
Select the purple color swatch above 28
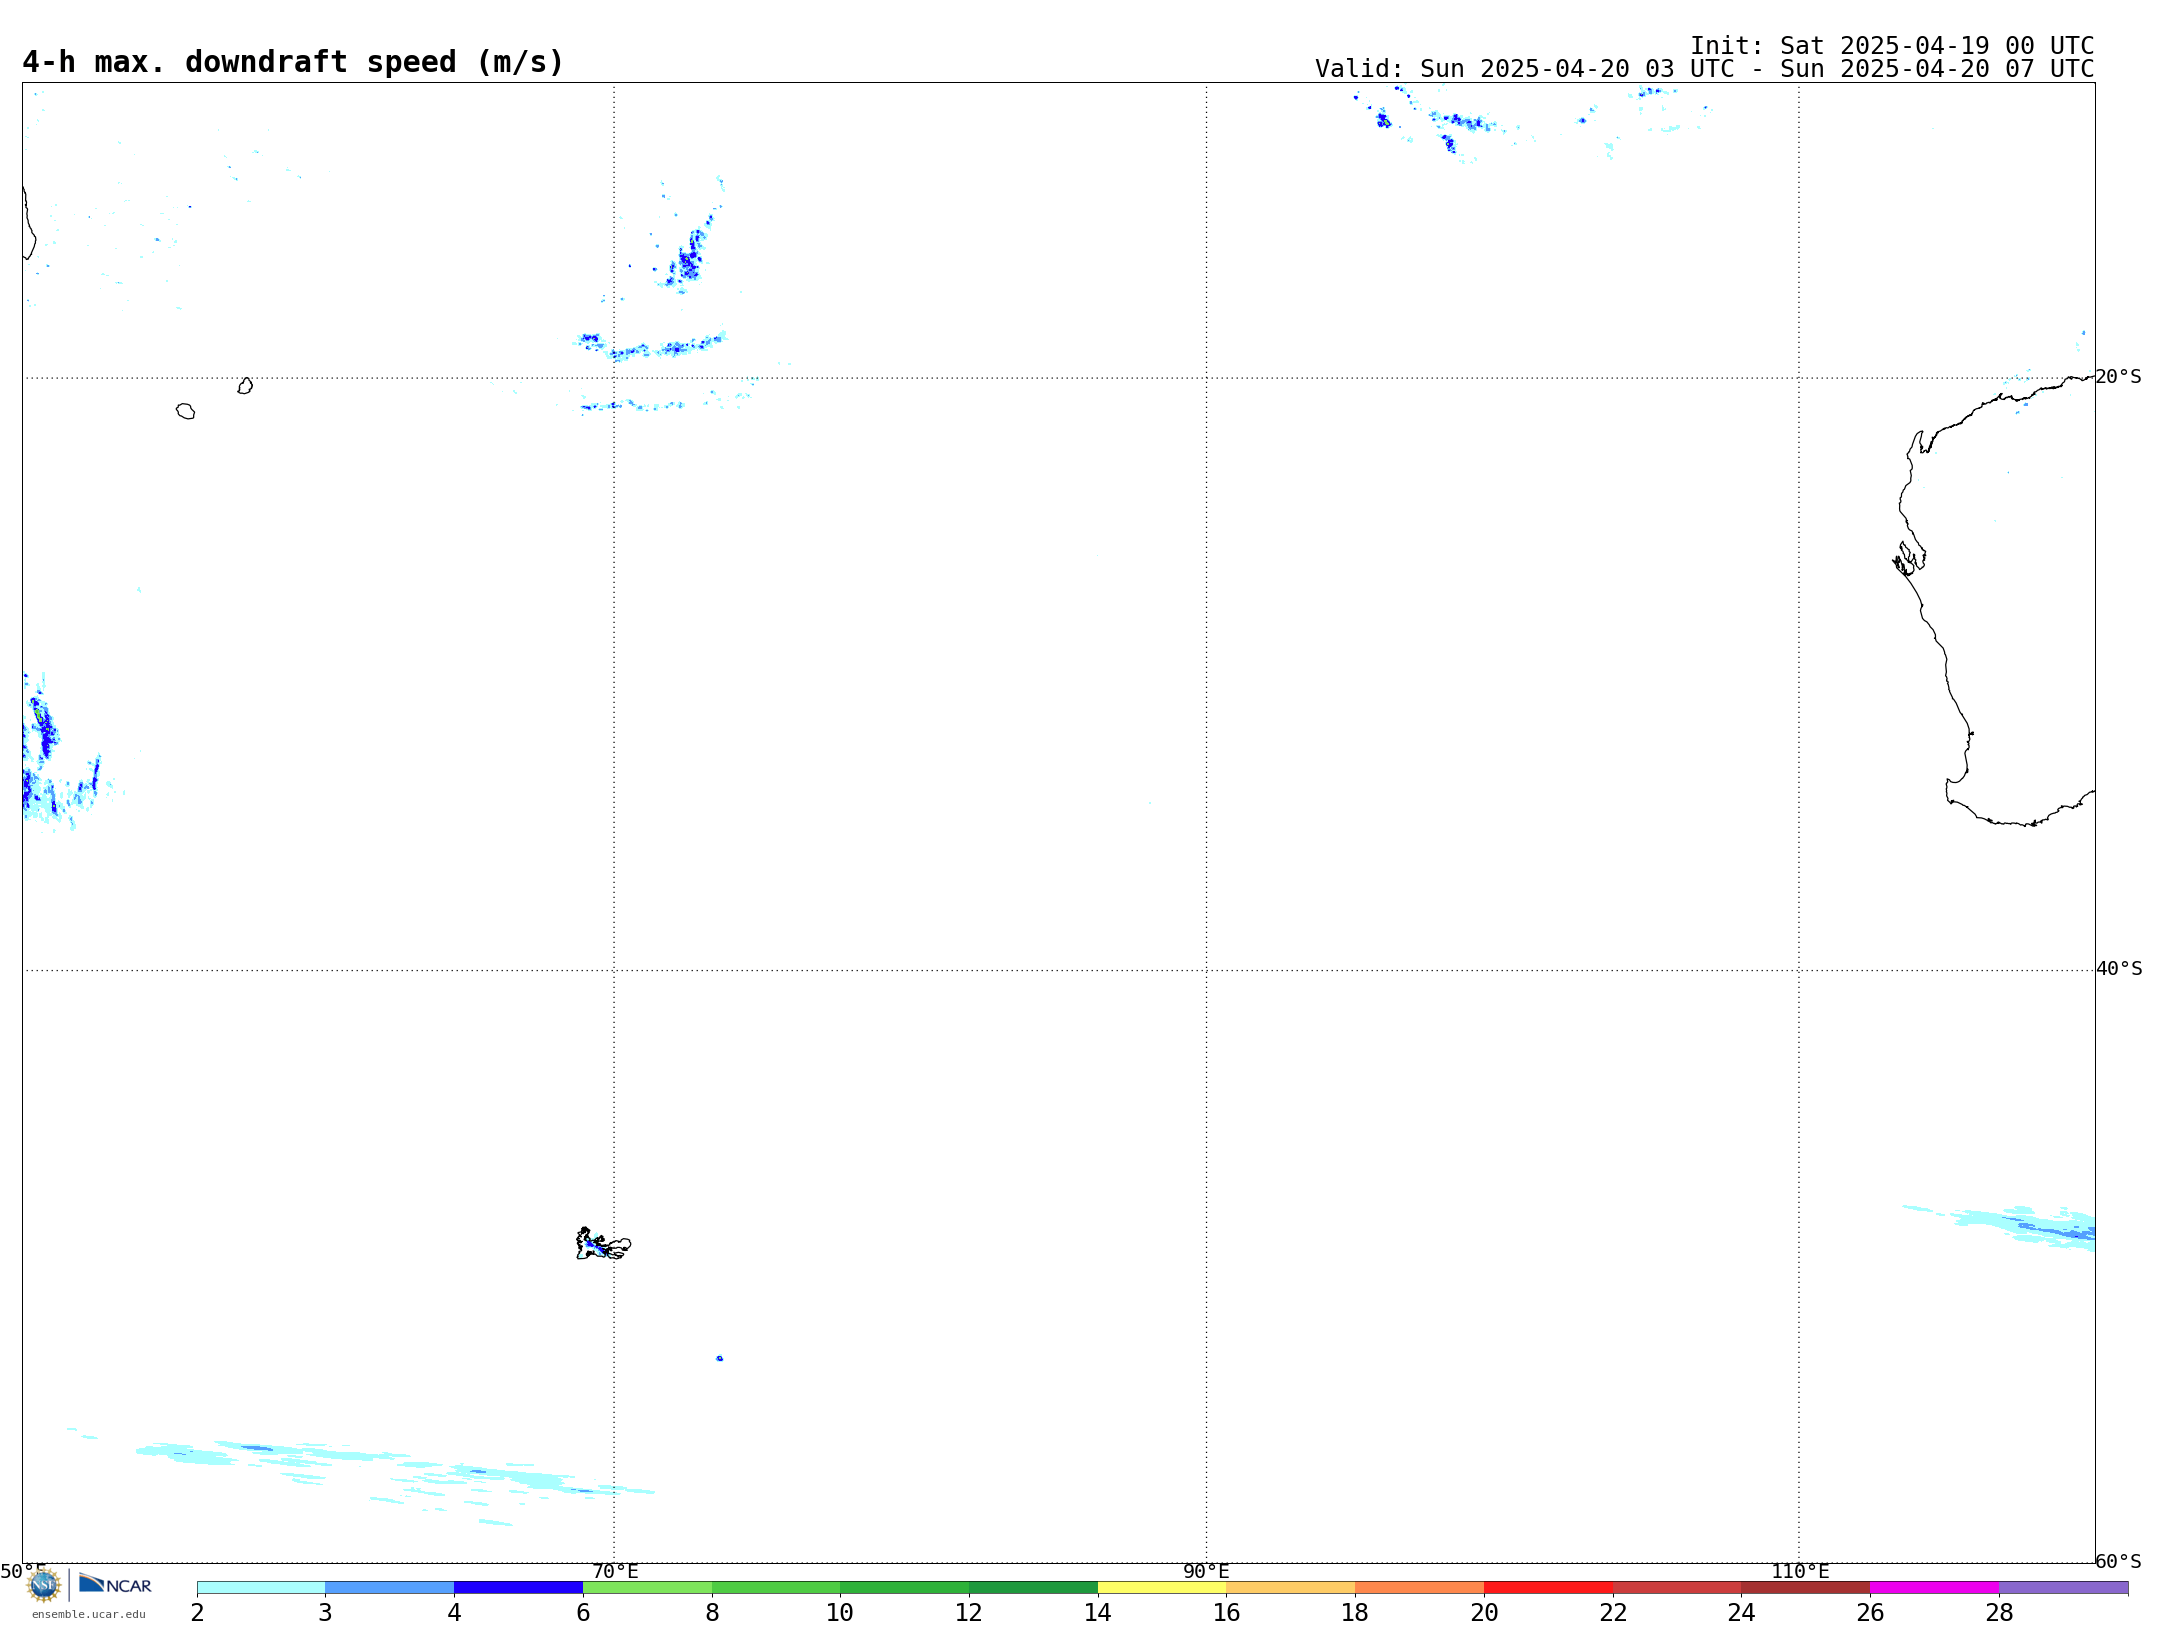2064,1587
